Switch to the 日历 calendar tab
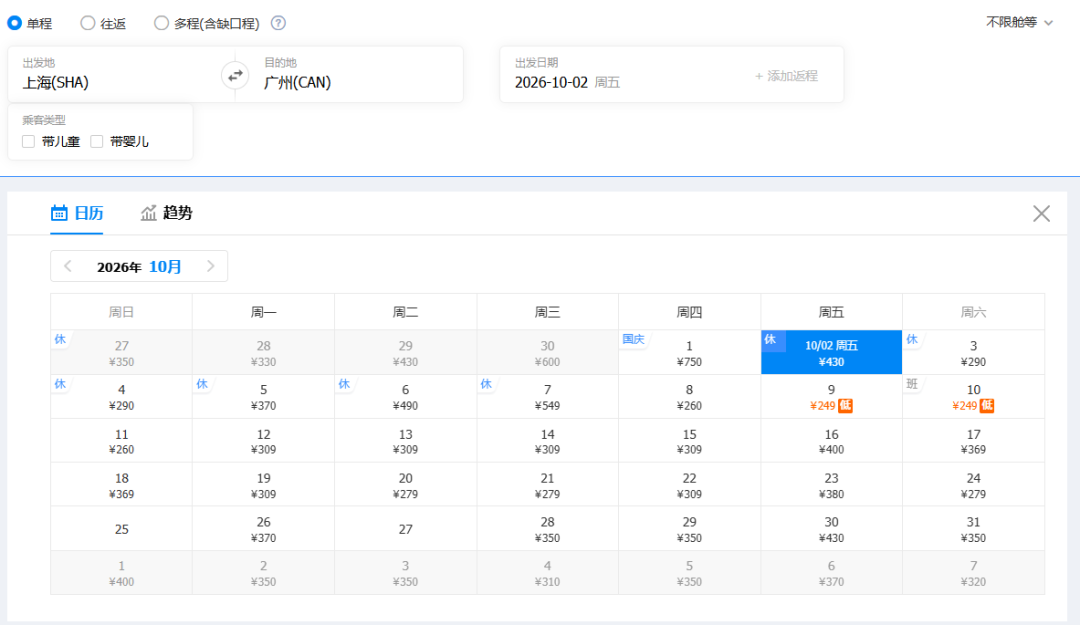The image size is (1080, 625). point(76,213)
